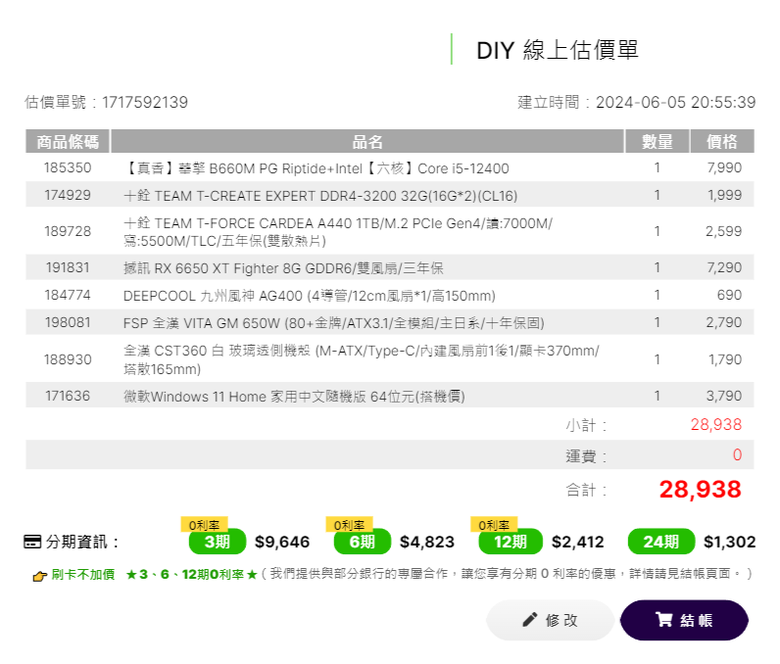Click the price 2,790

pyautogui.click(x=724, y=322)
